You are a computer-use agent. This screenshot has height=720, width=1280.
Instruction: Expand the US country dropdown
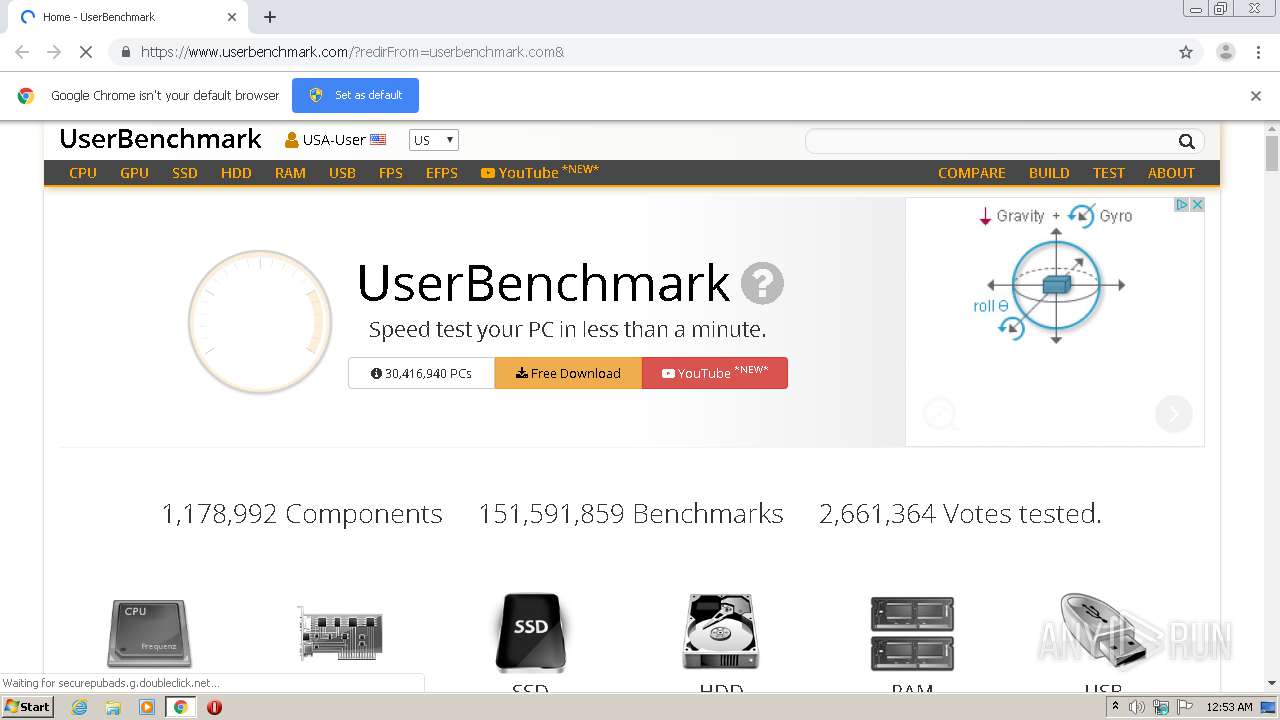click(434, 140)
